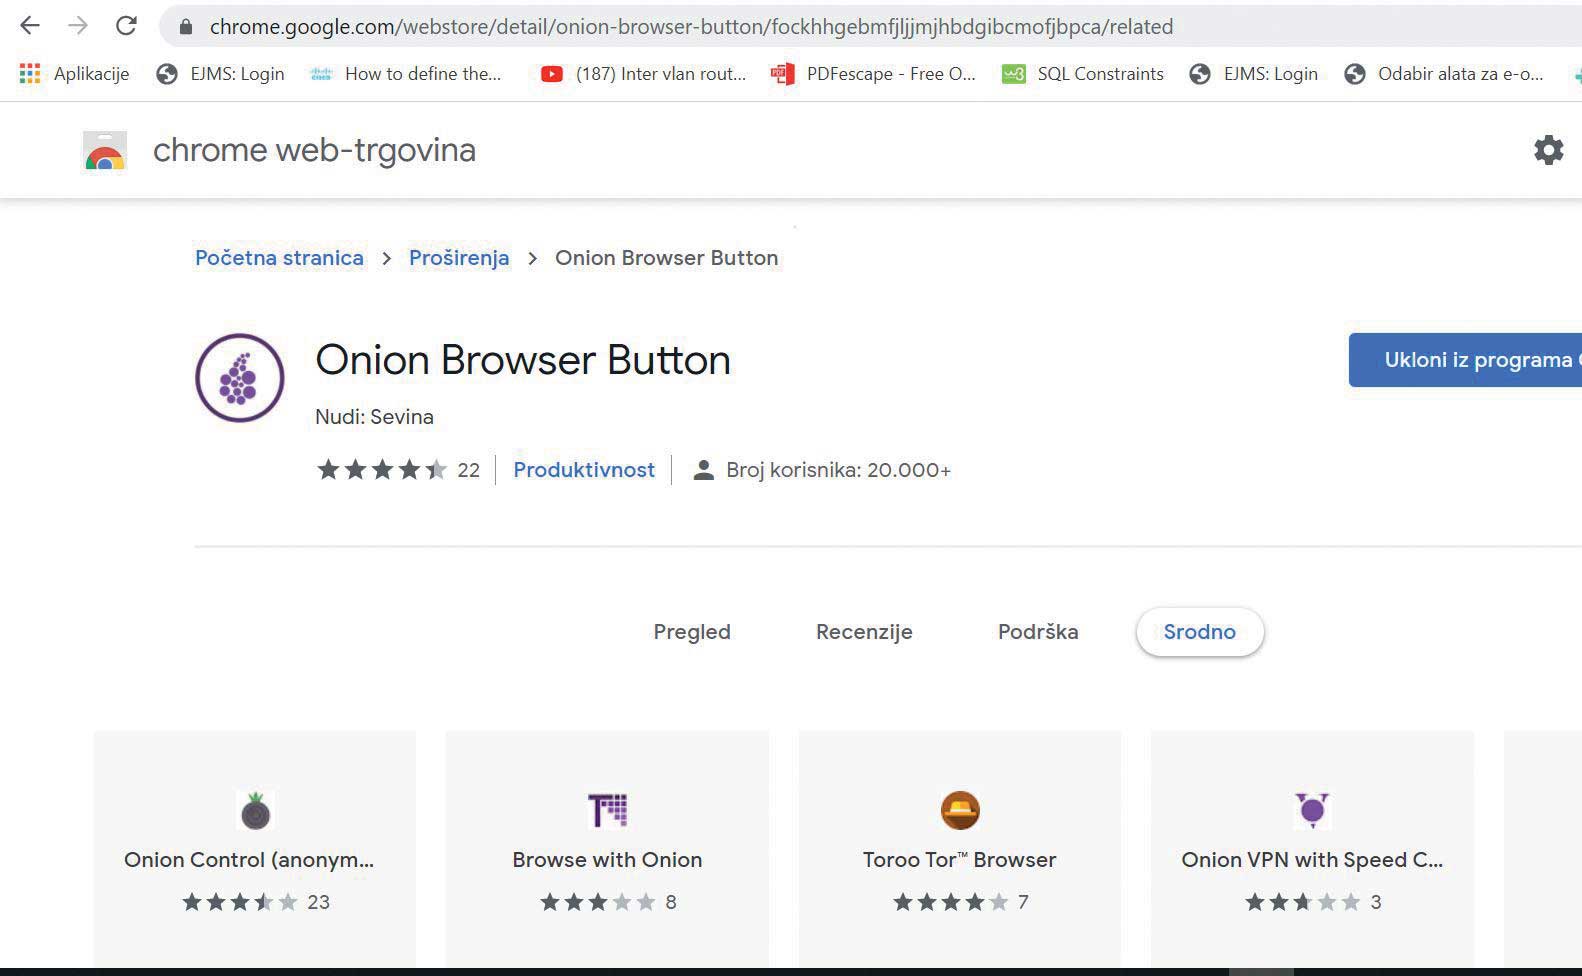Open the PDFescape bookmark
The width and height of the screenshot is (1582, 976).
tap(873, 74)
